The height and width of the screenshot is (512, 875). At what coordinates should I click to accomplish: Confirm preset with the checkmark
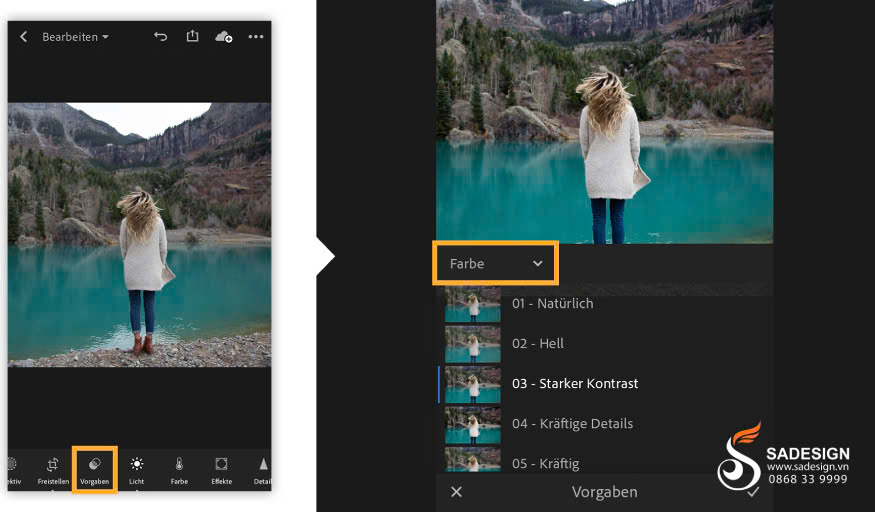click(x=753, y=492)
